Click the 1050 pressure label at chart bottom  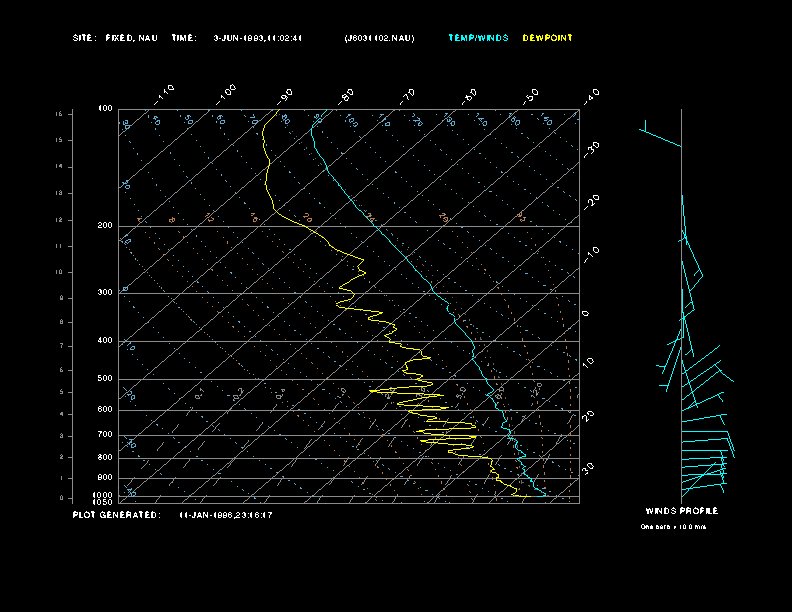click(103, 502)
